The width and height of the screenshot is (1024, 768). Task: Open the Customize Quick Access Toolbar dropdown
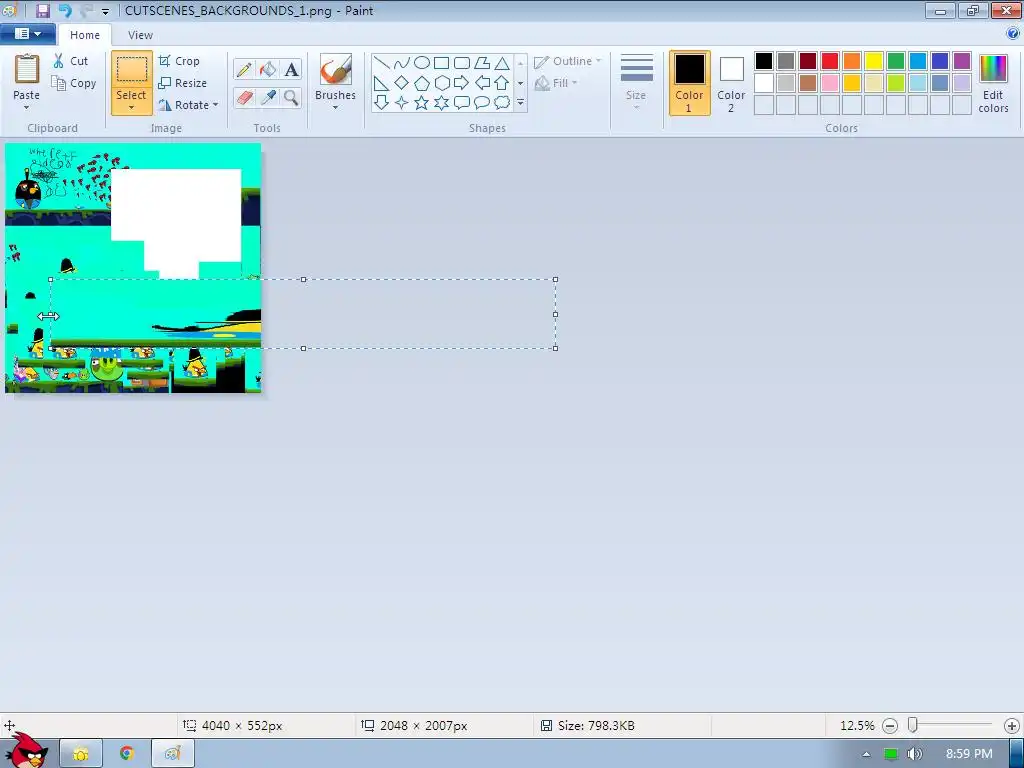(105, 11)
